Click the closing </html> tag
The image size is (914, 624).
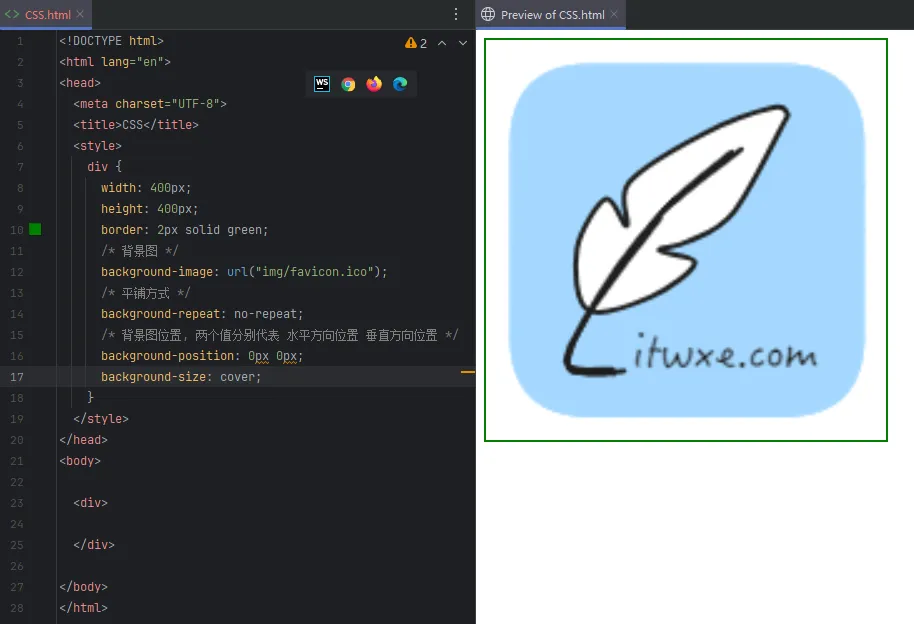tap(83, 608)
